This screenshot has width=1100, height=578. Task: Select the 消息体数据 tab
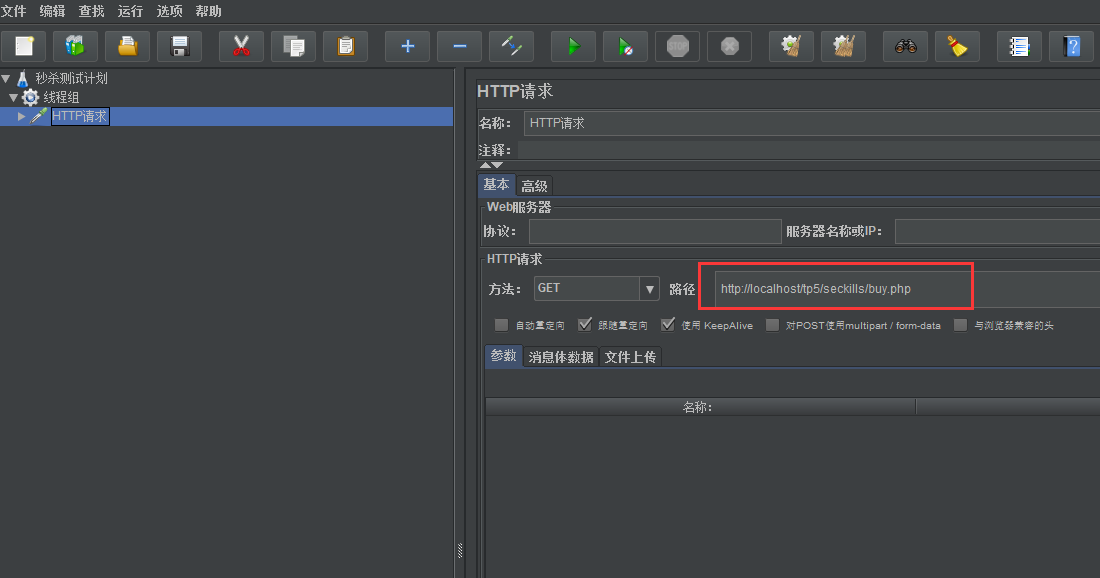click(561, 357)
